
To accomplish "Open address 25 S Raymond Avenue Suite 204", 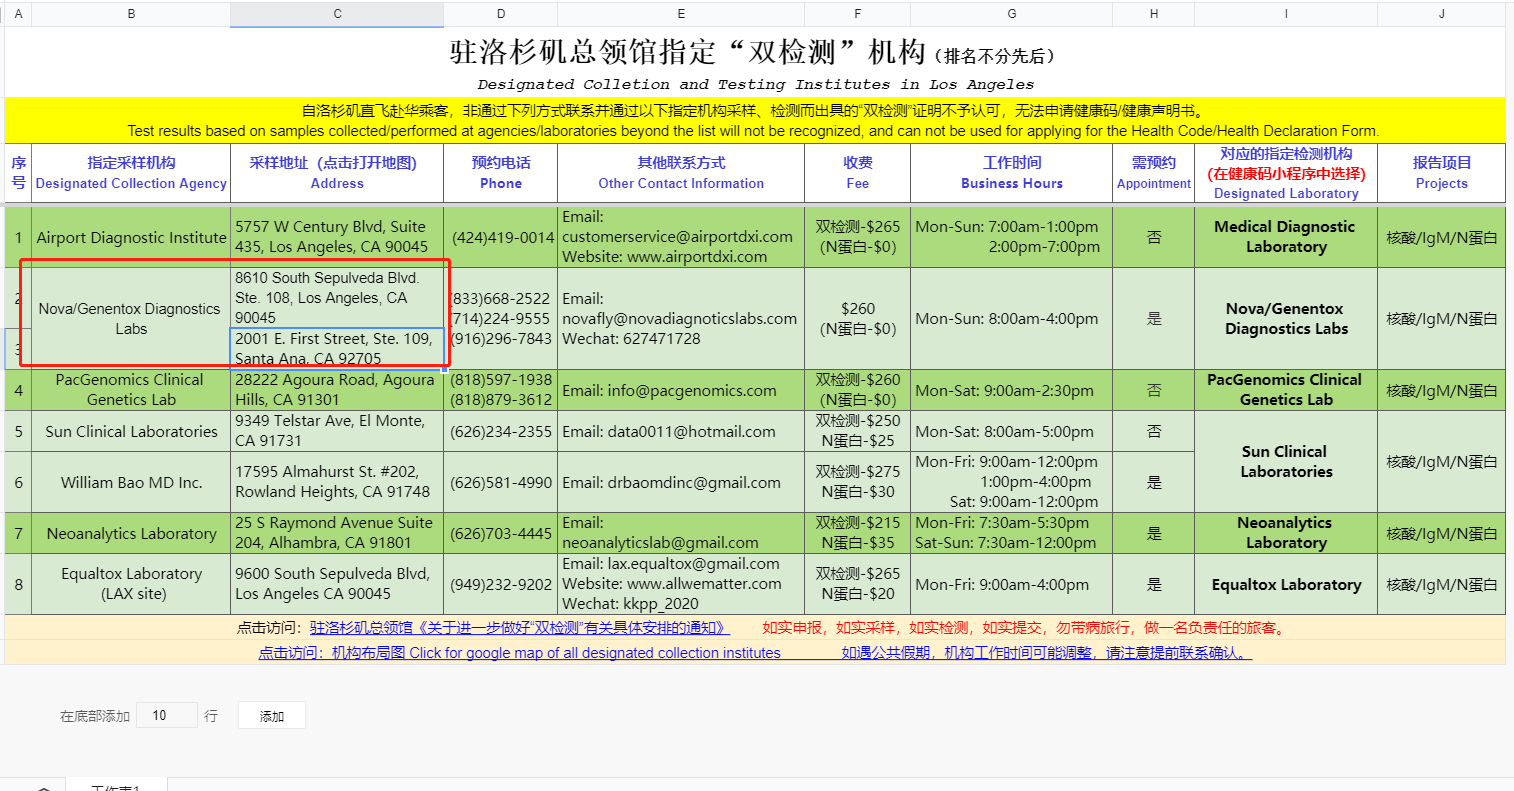I will 337,533.
